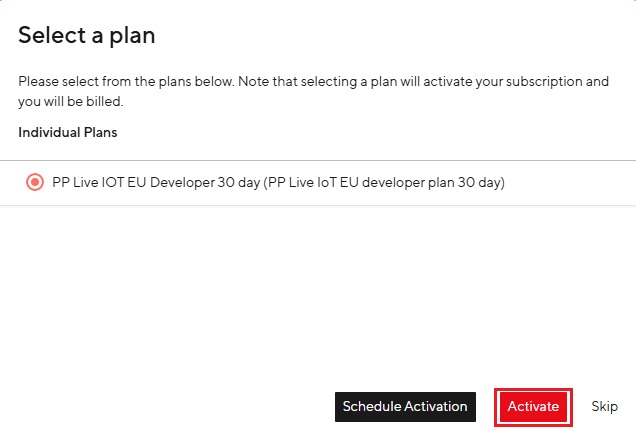The width and height of the screenshot is (636, 441).
Task: Click the word Skip at bottom right
Action: click(604, 407)
